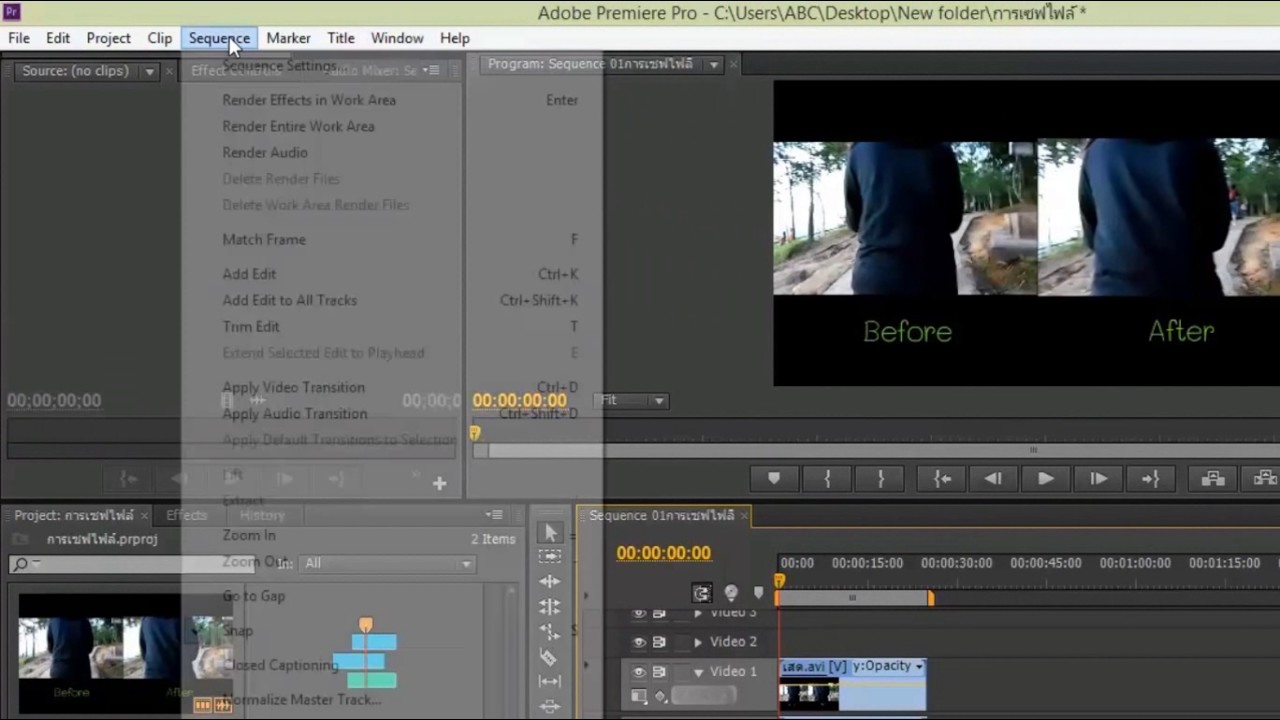Open Project panel 'In: All' dropdown

(x=387, y=564)
